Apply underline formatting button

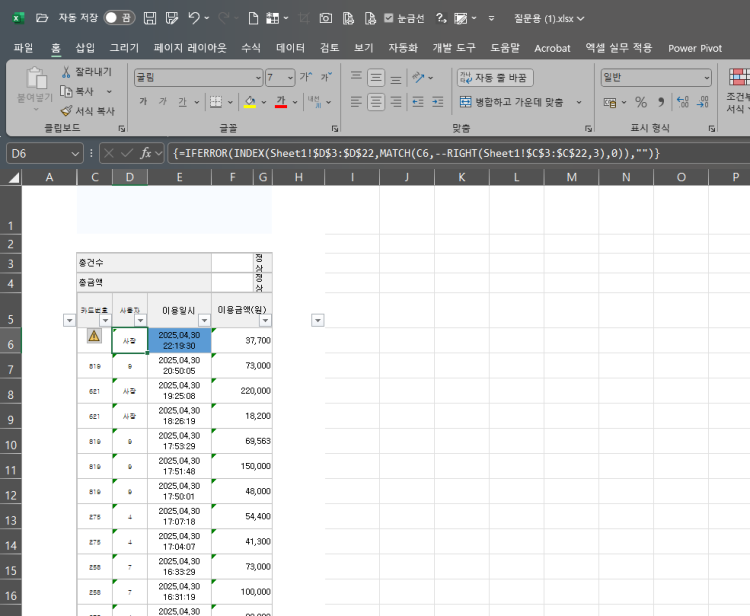tap(182, 101)
